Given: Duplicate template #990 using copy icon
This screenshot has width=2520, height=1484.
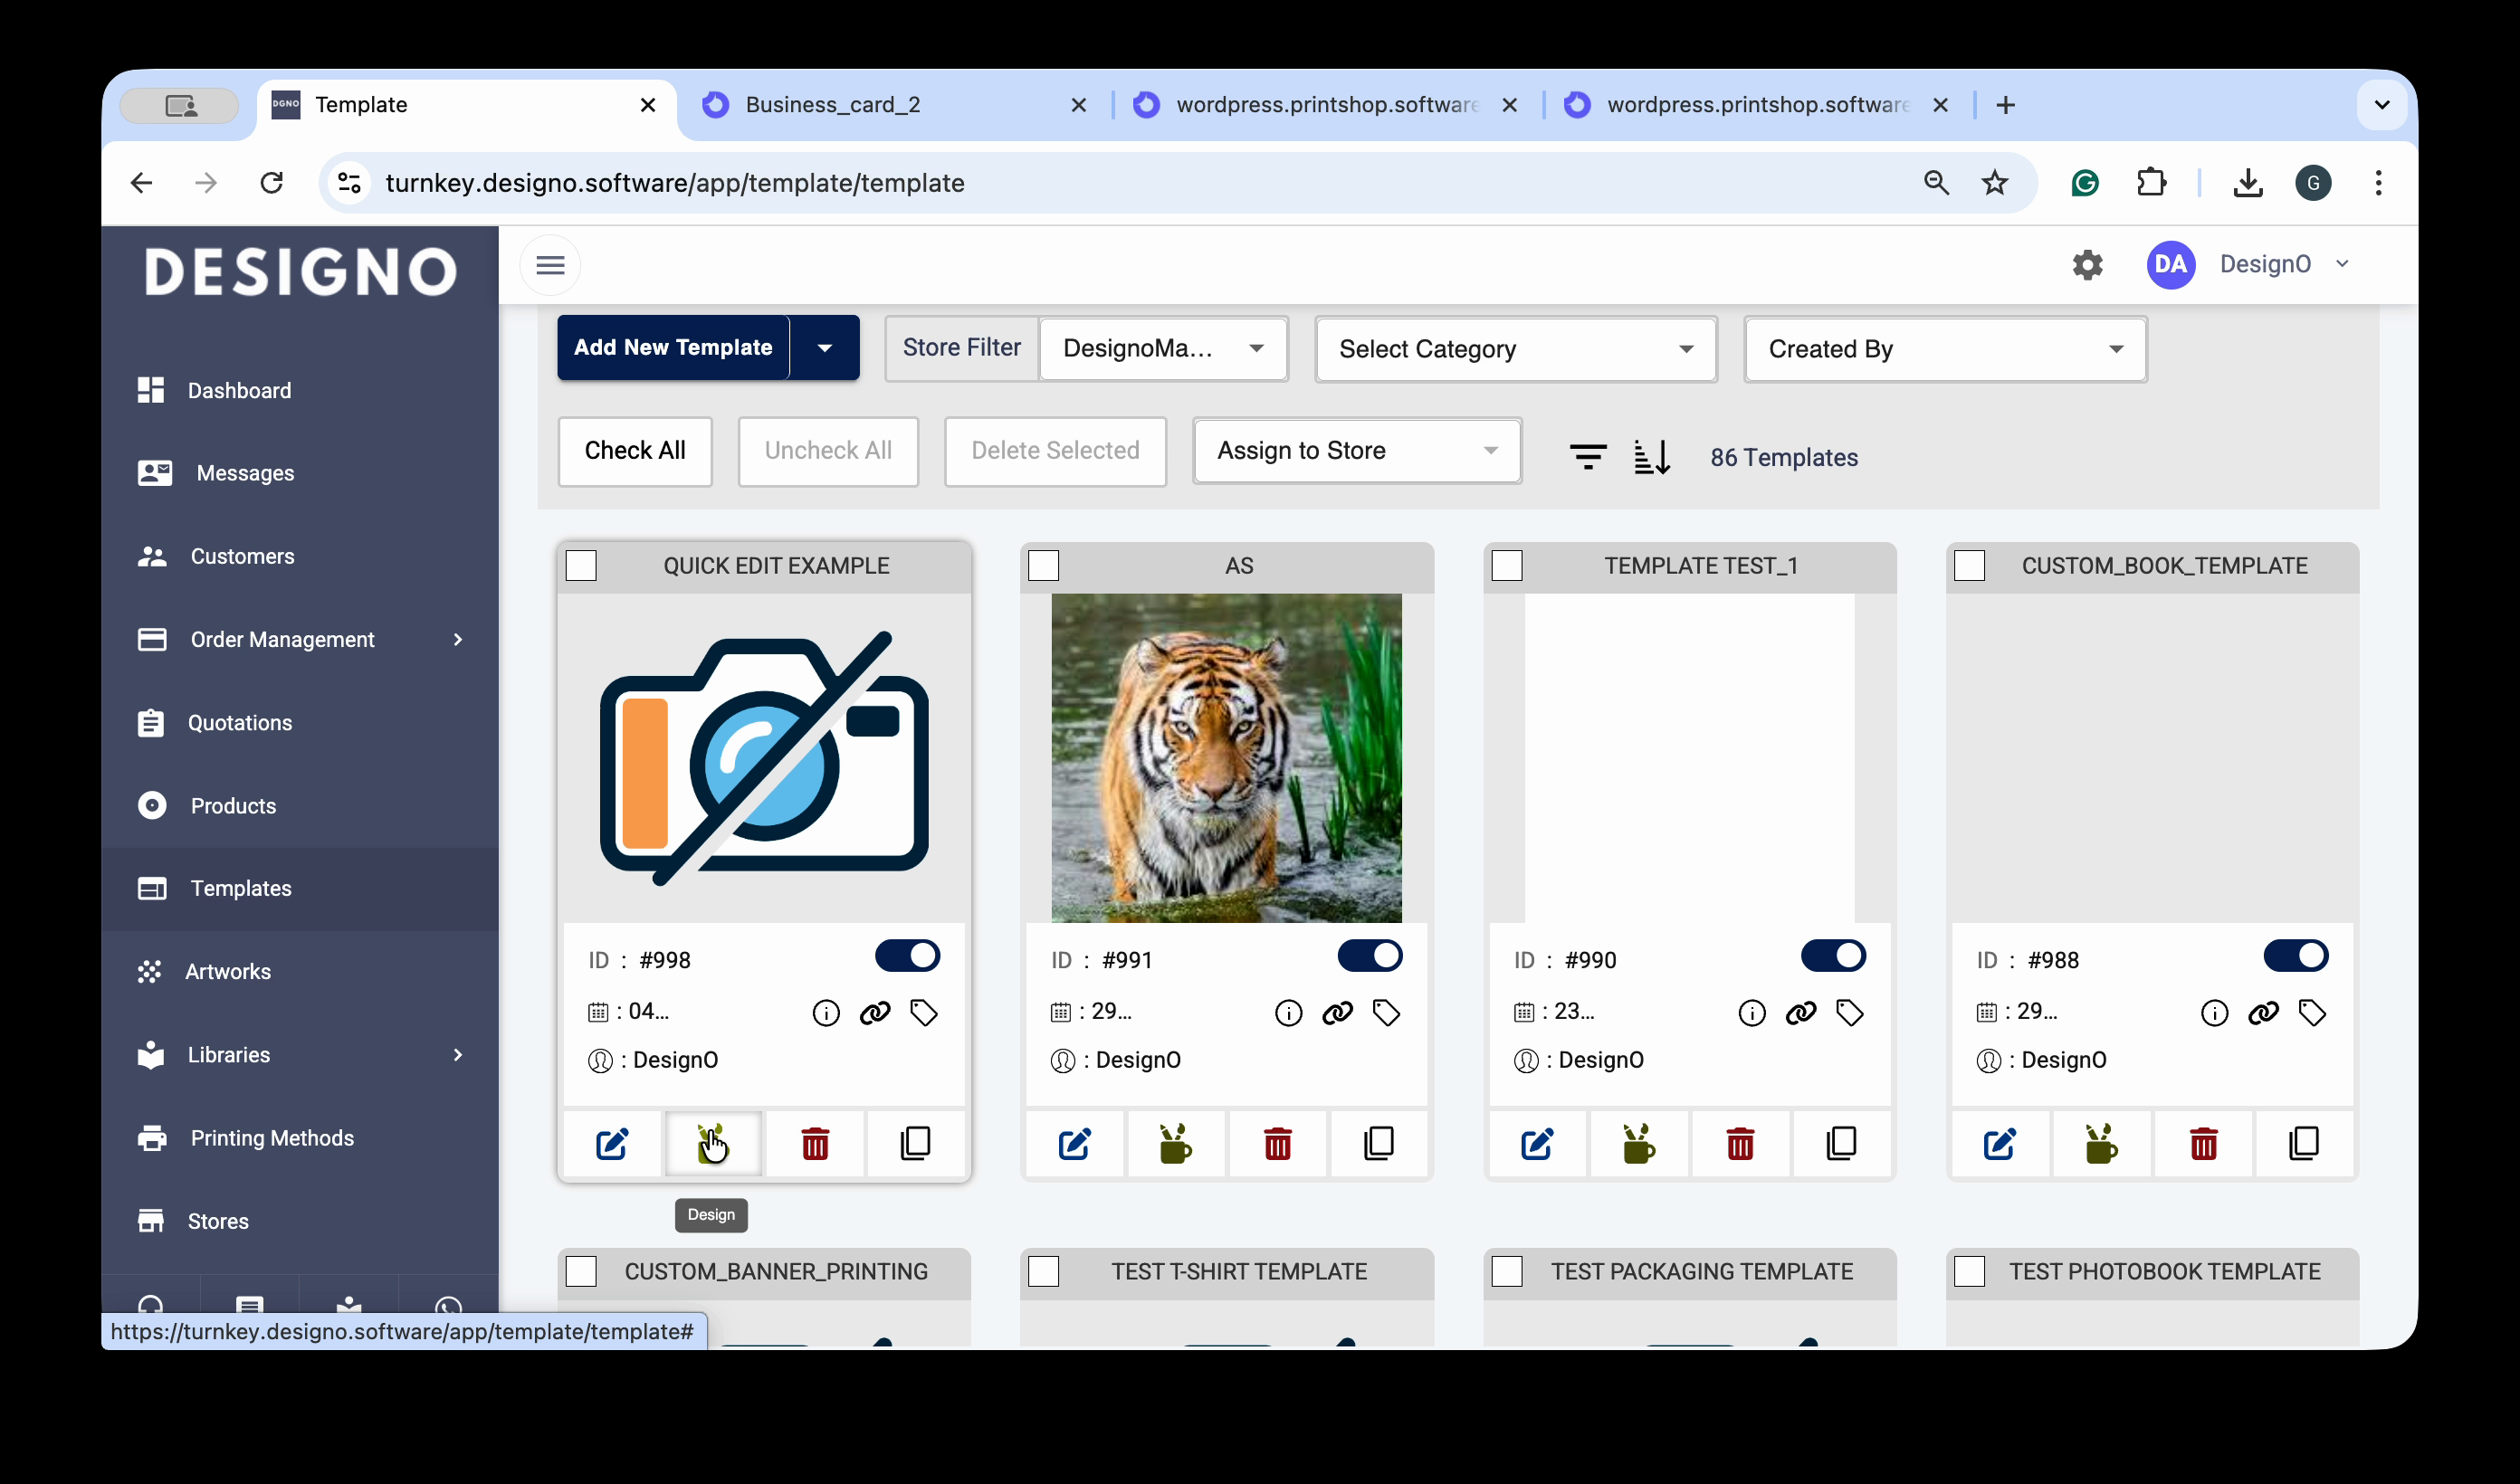Looking at the screenshot, I should [x=1841, y=1143].
